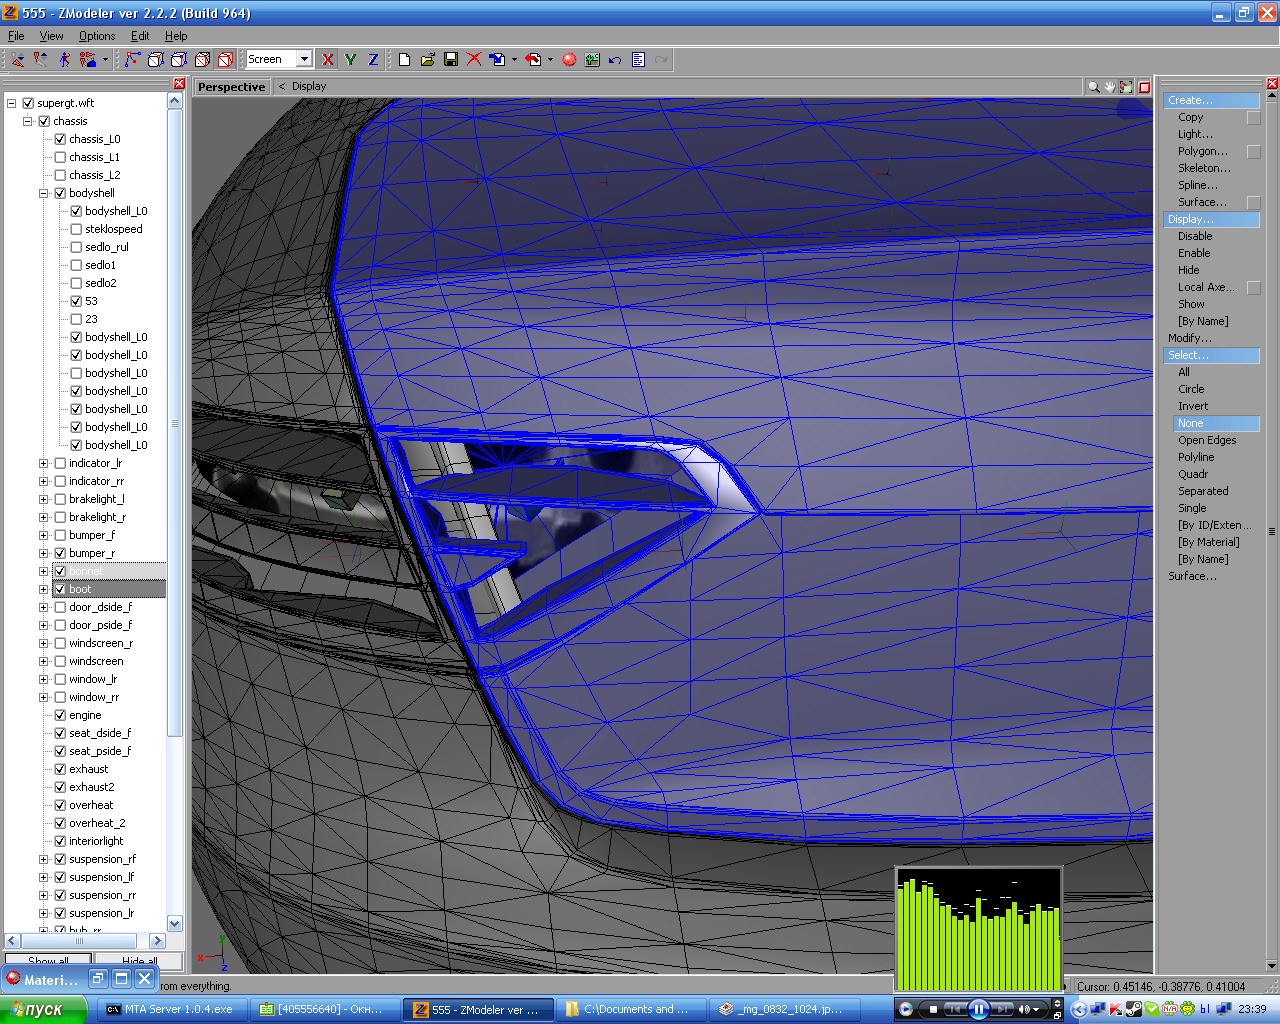1280x1024 pixels.
Task: Toggle the bumper_r visibility checkbox
Action: (x=60, y=553)
